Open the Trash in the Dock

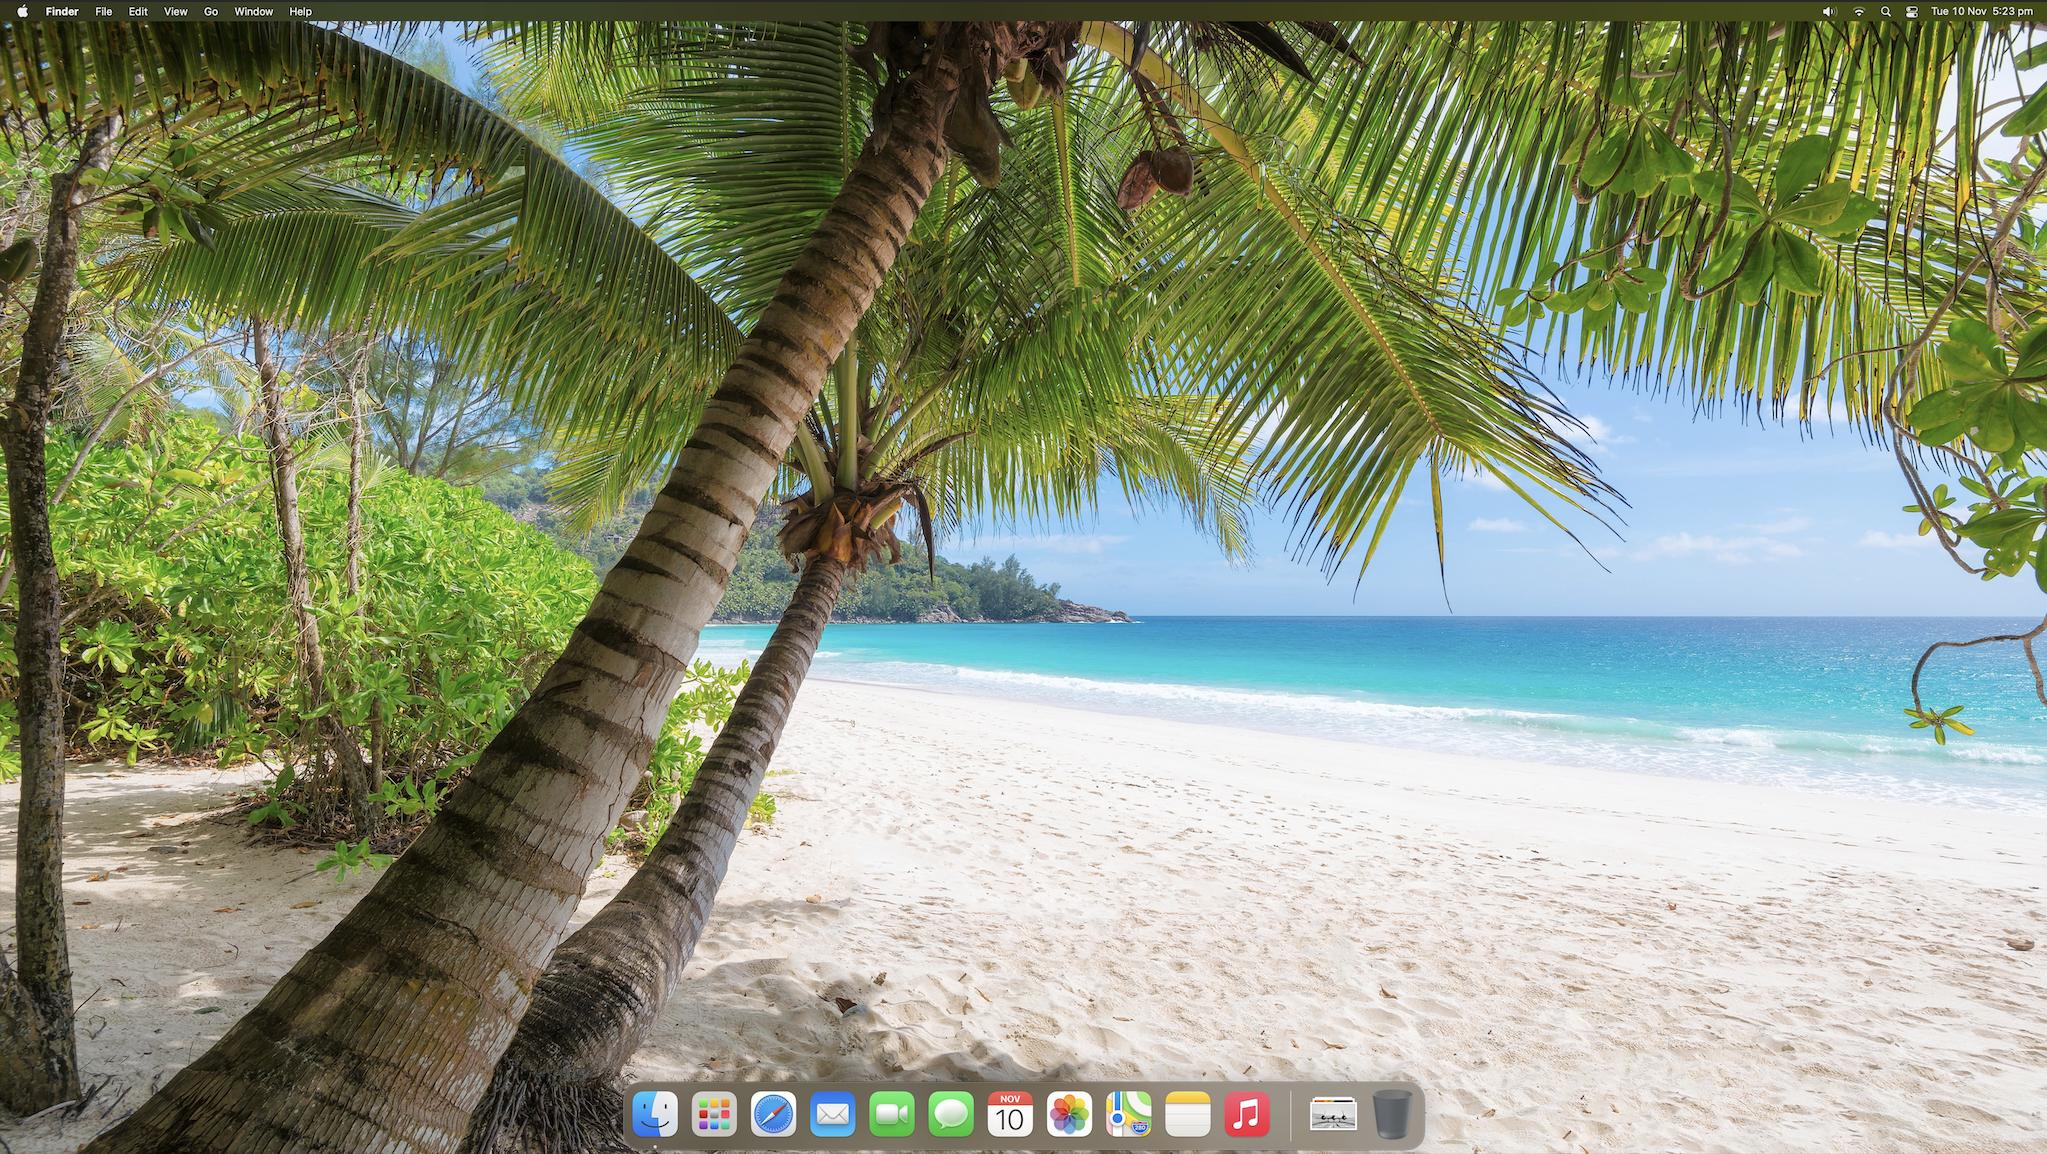pyautogui.click(x=1392, y=1114)
